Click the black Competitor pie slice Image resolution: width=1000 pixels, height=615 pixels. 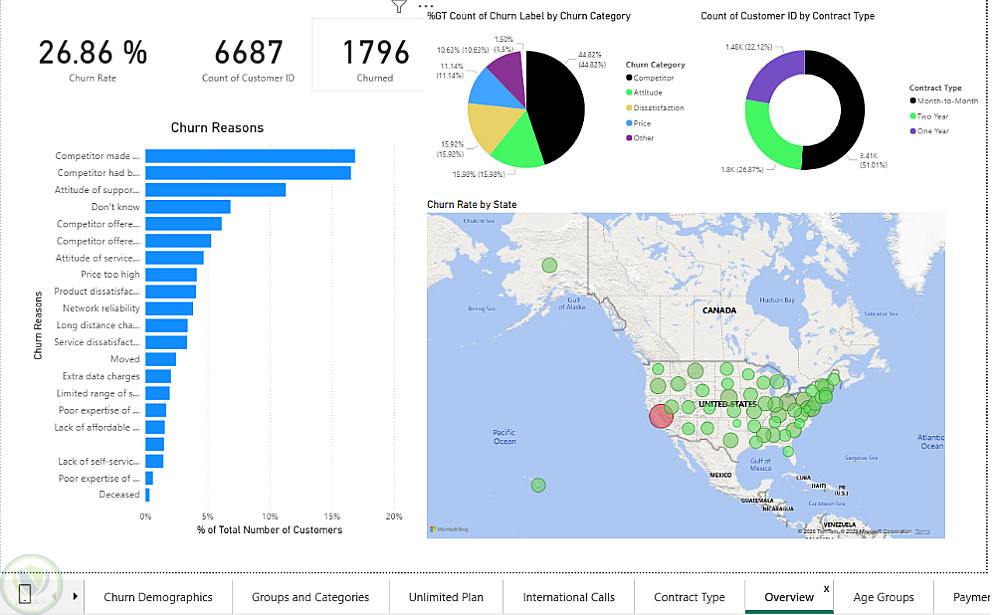(x=558, y=105)
